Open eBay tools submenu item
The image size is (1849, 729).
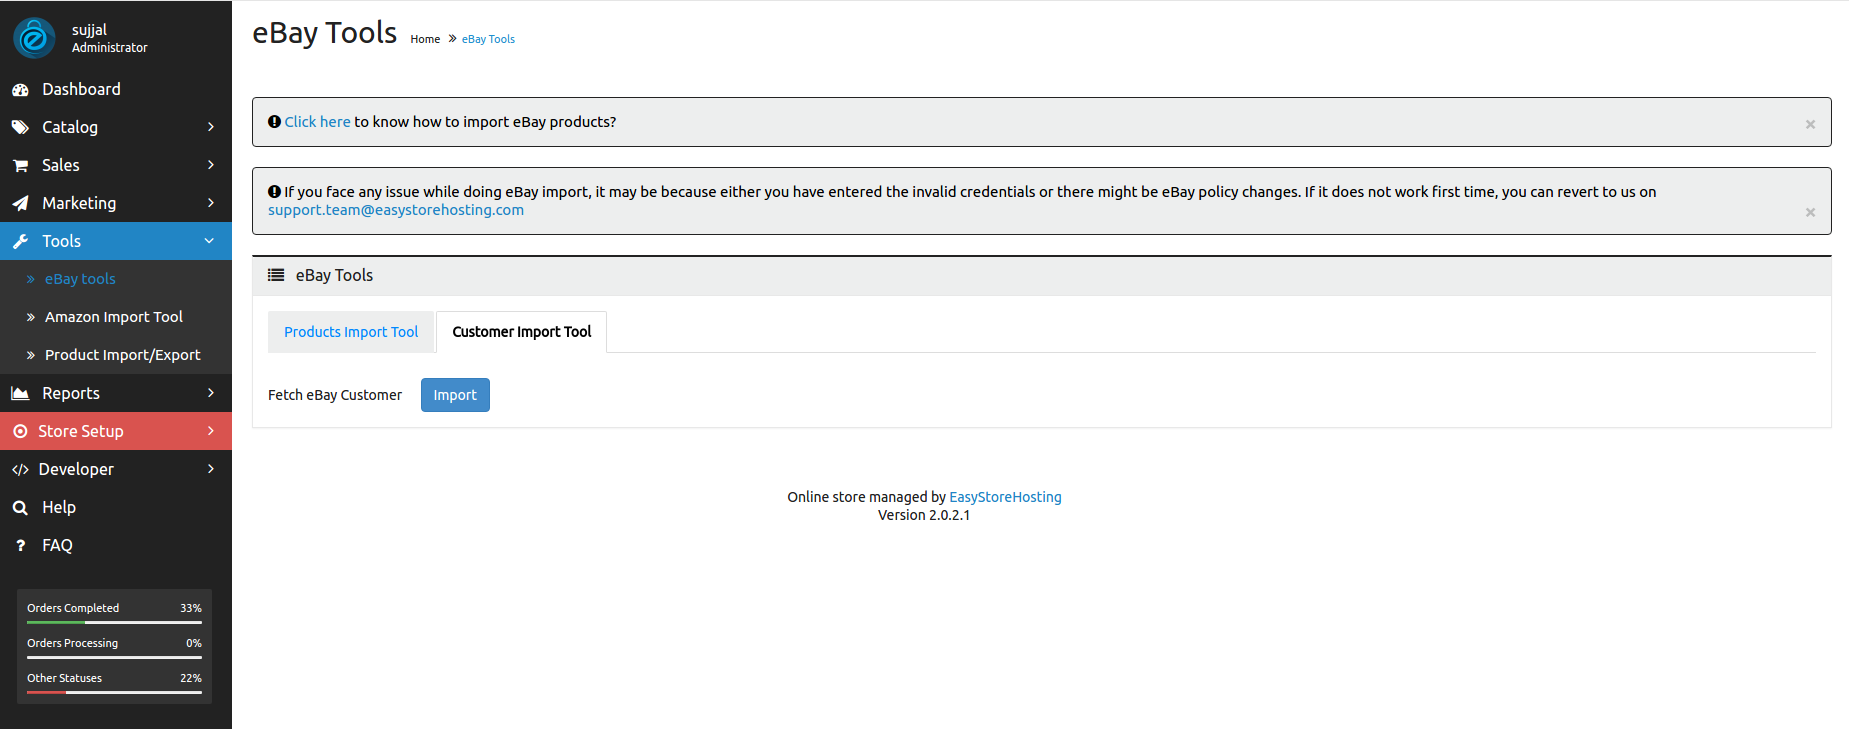pos(116,279)
